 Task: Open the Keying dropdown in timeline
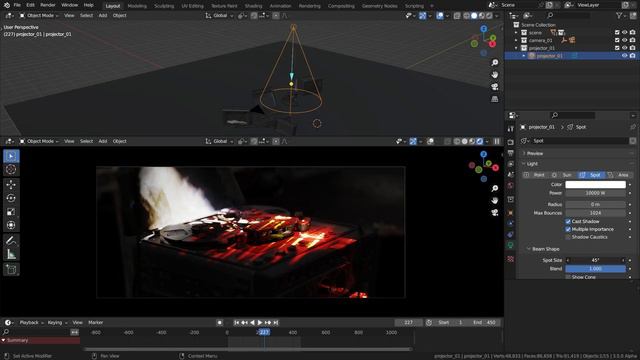(x=57, y=322)
